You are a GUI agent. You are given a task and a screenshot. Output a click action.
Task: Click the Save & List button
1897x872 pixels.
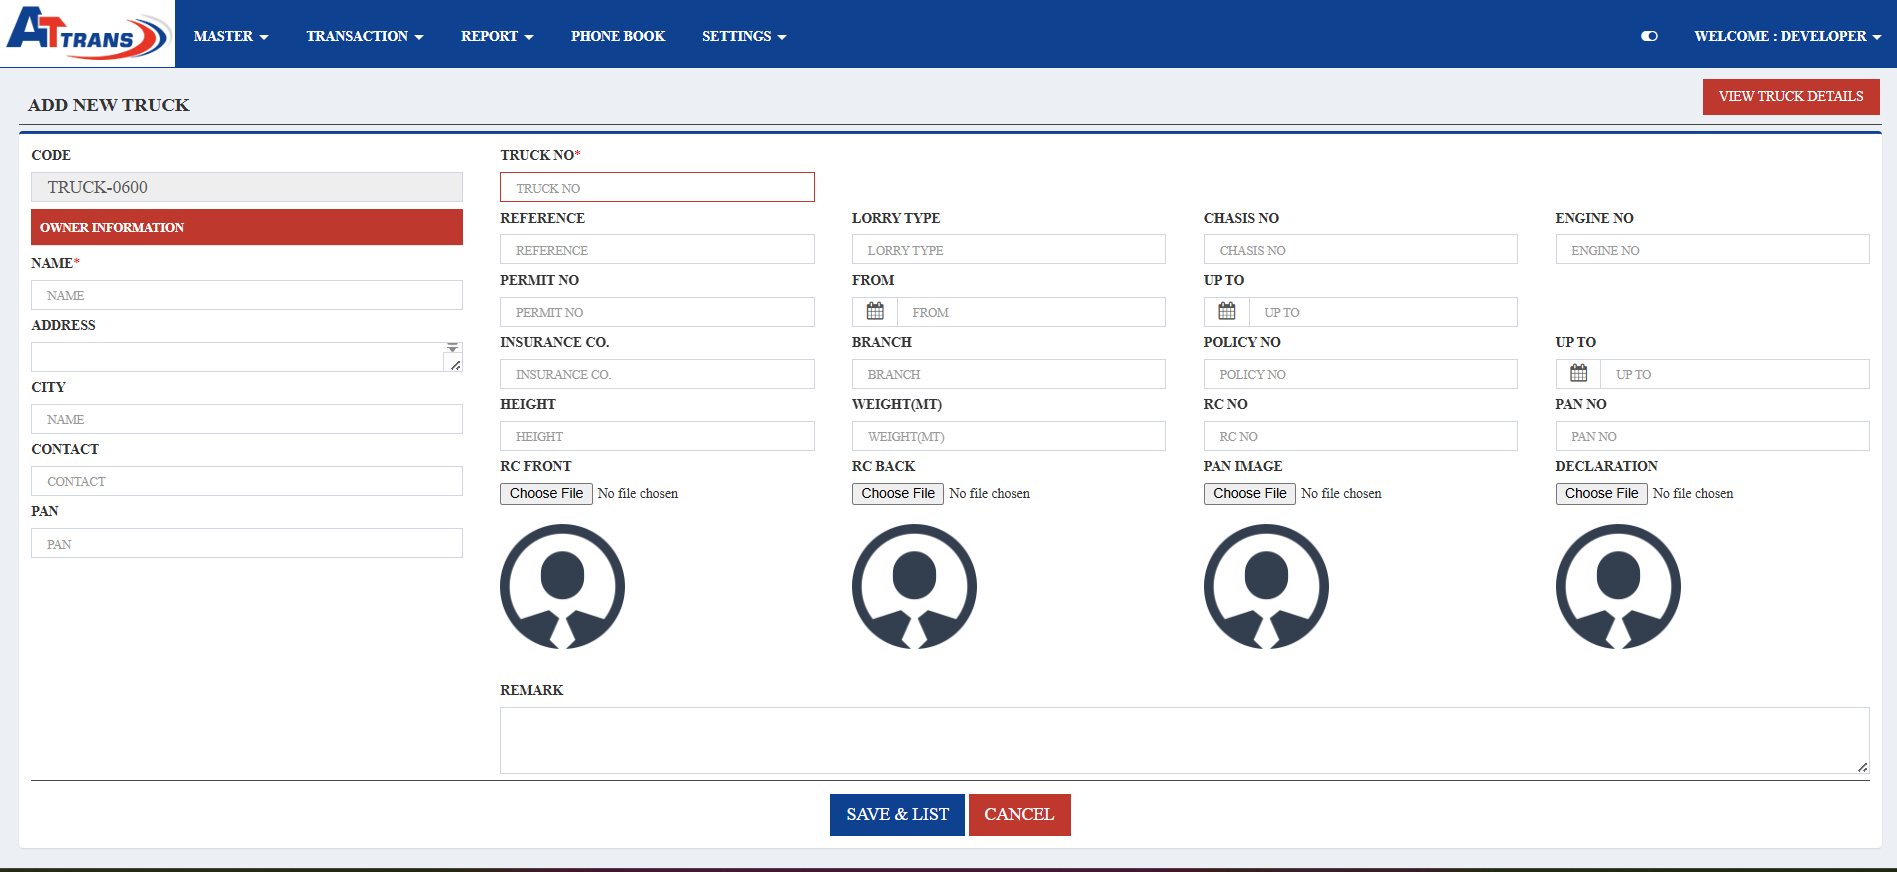click(897, 814)
